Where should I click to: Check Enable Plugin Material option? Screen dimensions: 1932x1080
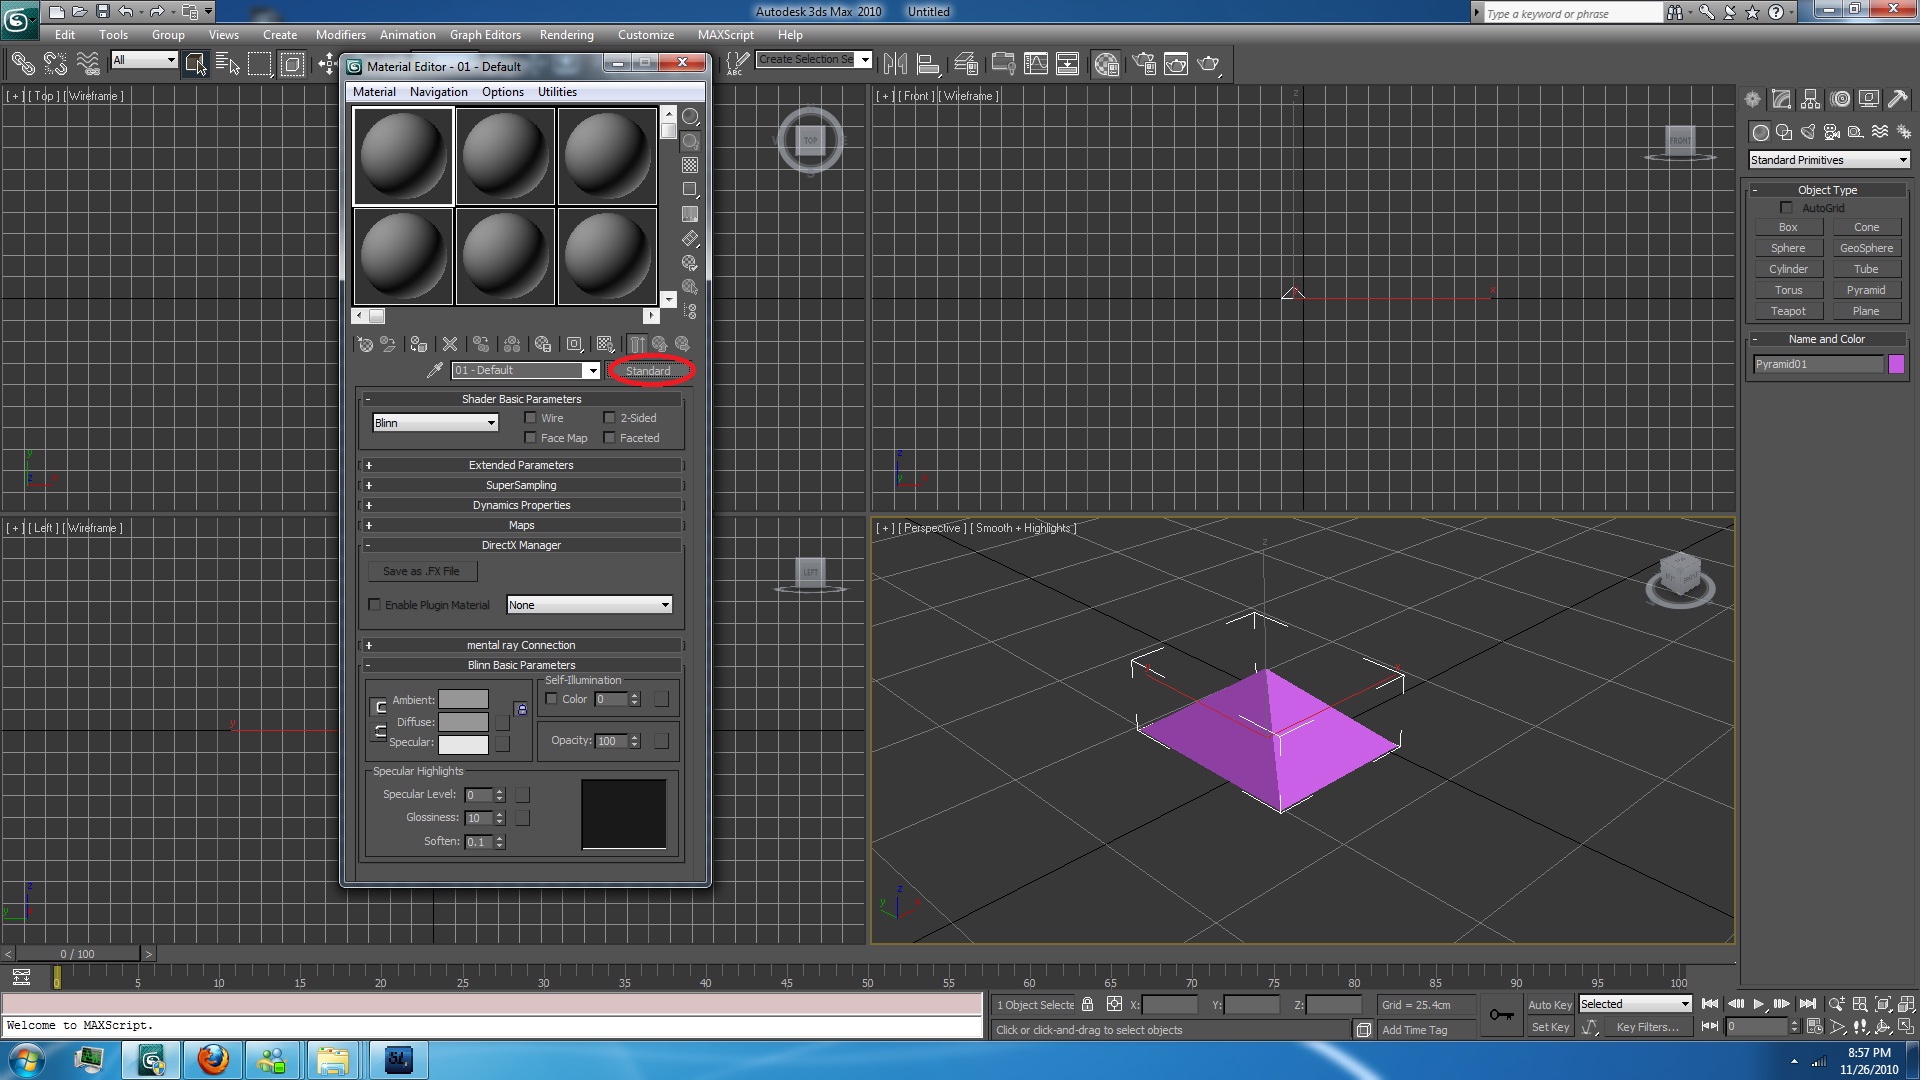(x=374, y=604)
